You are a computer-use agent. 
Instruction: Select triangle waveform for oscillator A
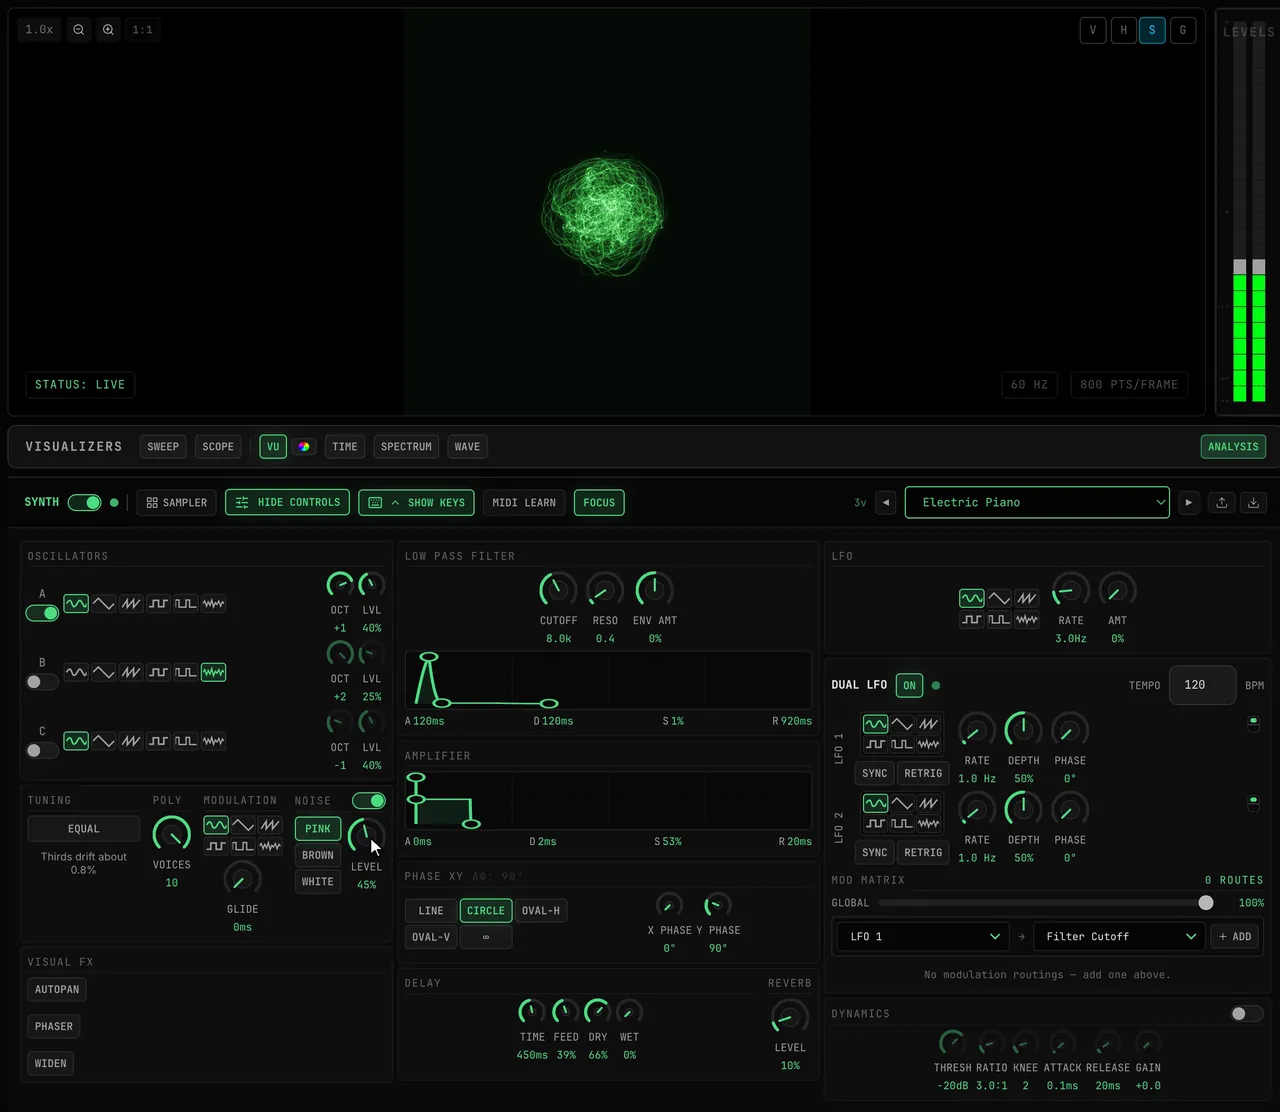tap(103, 604)
